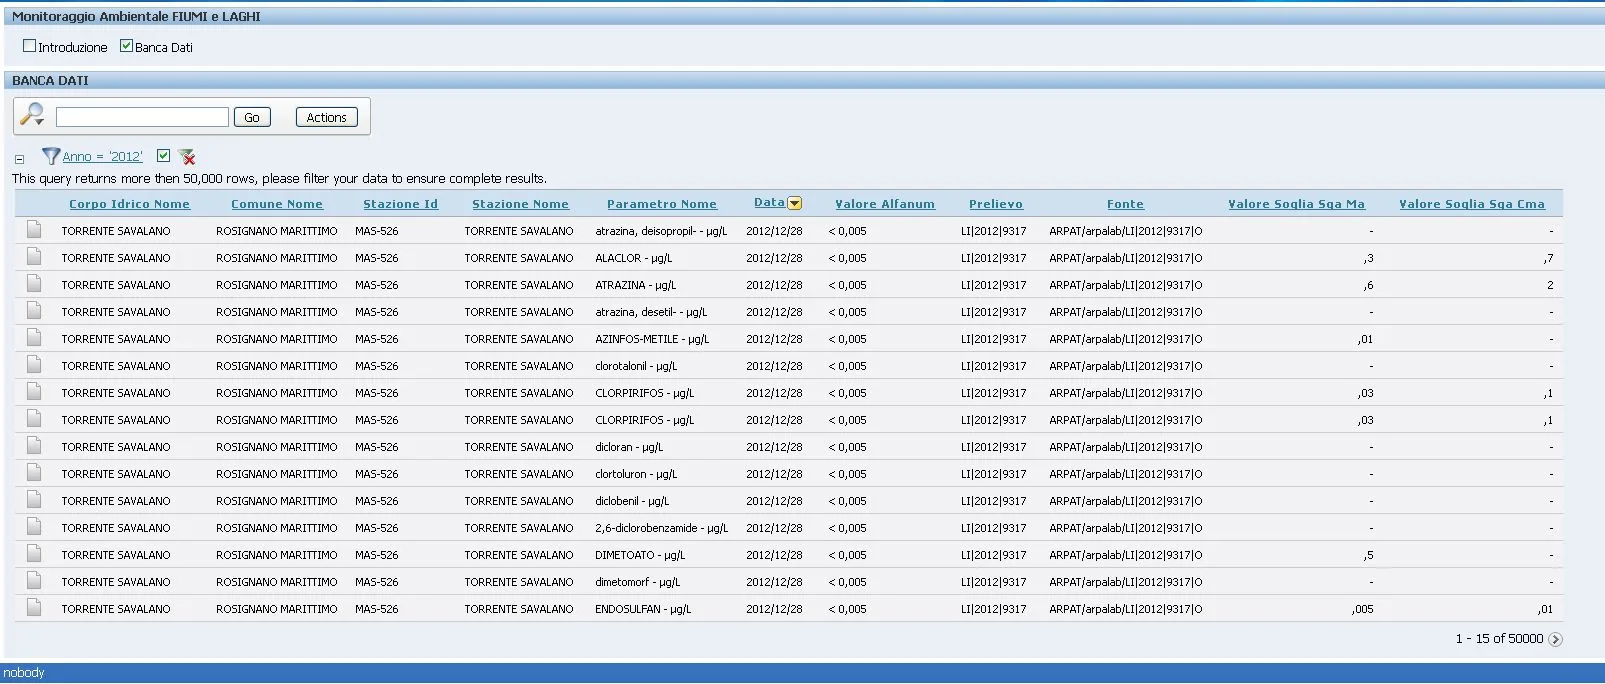Open detail icon for ENDOSULFAN row

coord(34,608)
